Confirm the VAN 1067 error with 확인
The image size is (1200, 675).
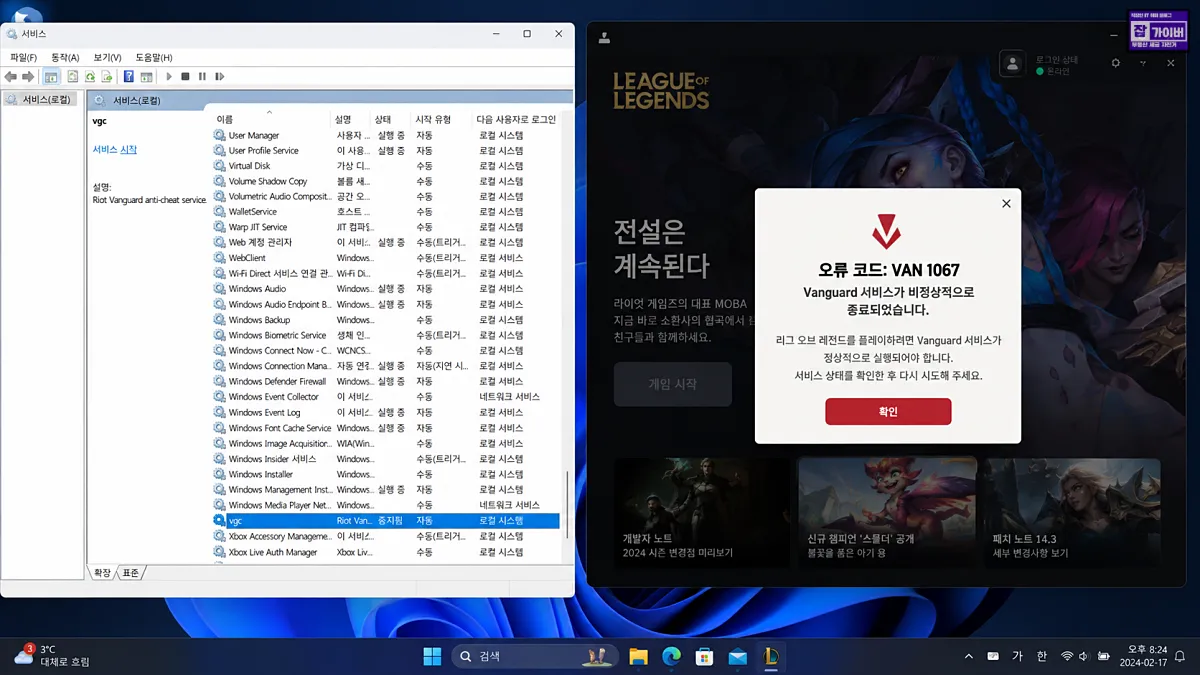click(888, 411)
